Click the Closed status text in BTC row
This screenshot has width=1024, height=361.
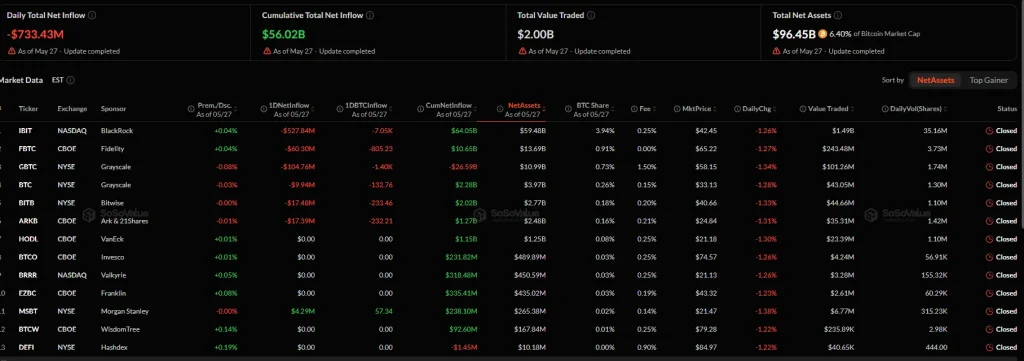(1006, 185)
